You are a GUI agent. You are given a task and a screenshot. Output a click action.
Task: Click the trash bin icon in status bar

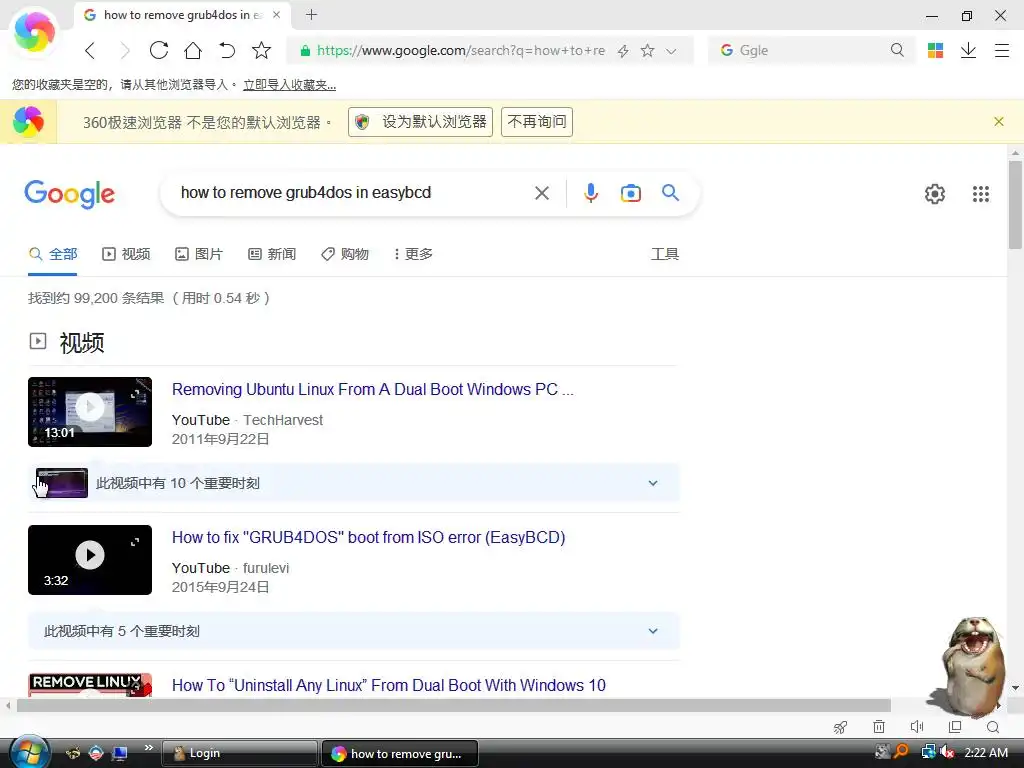pyautogui.click(x=879, y=727)
